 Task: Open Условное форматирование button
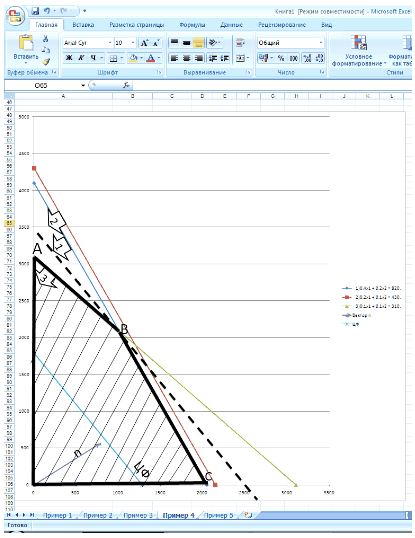(x=359, y=51)
